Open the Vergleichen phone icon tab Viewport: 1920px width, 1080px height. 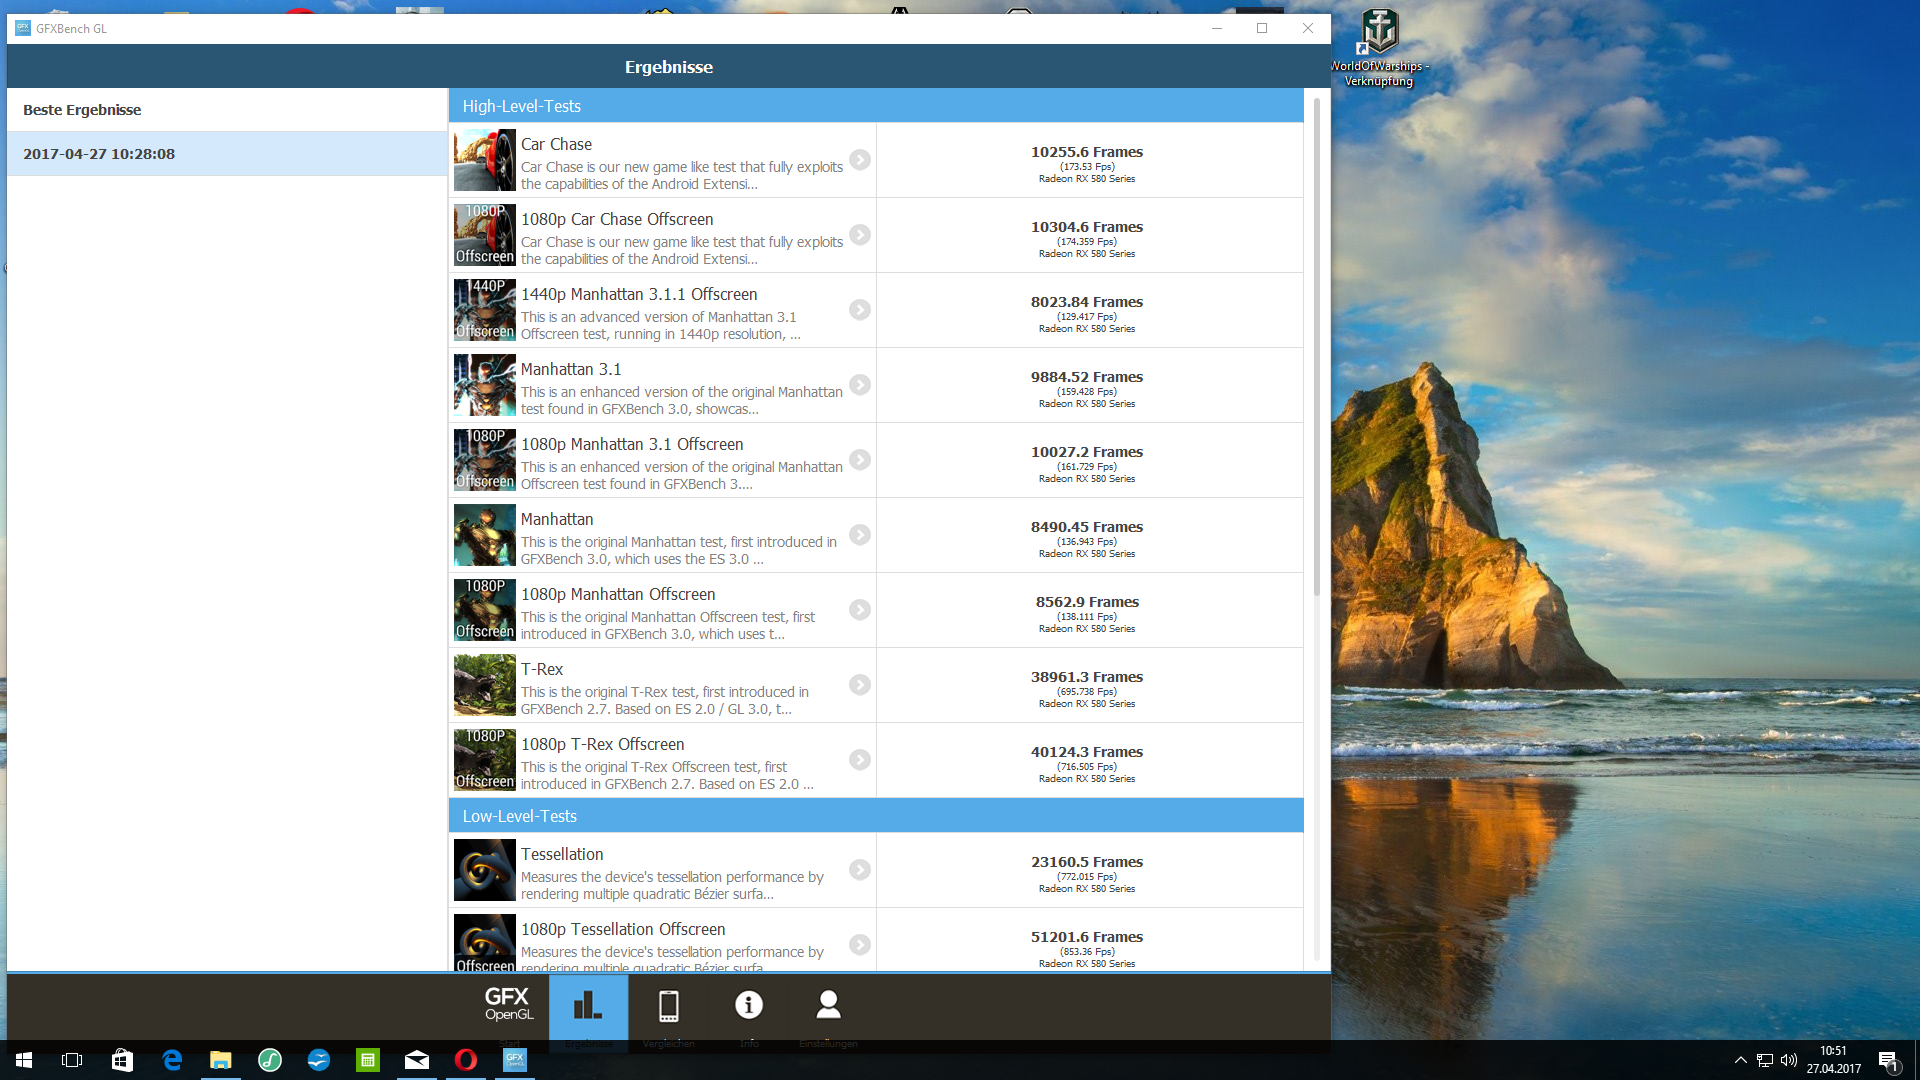(669, 1005)
